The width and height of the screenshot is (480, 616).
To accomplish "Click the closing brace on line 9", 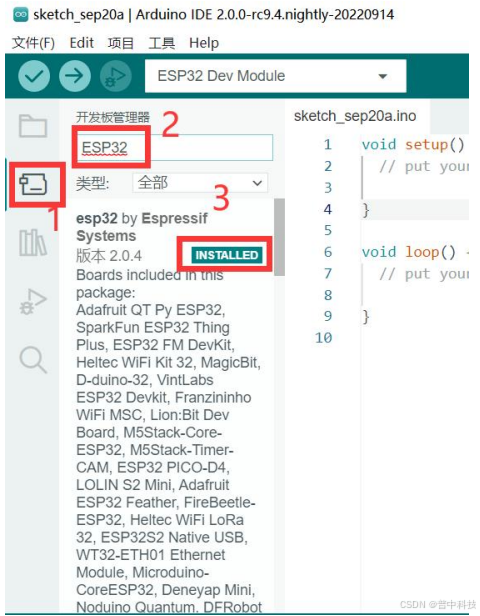I will (366, 316).
